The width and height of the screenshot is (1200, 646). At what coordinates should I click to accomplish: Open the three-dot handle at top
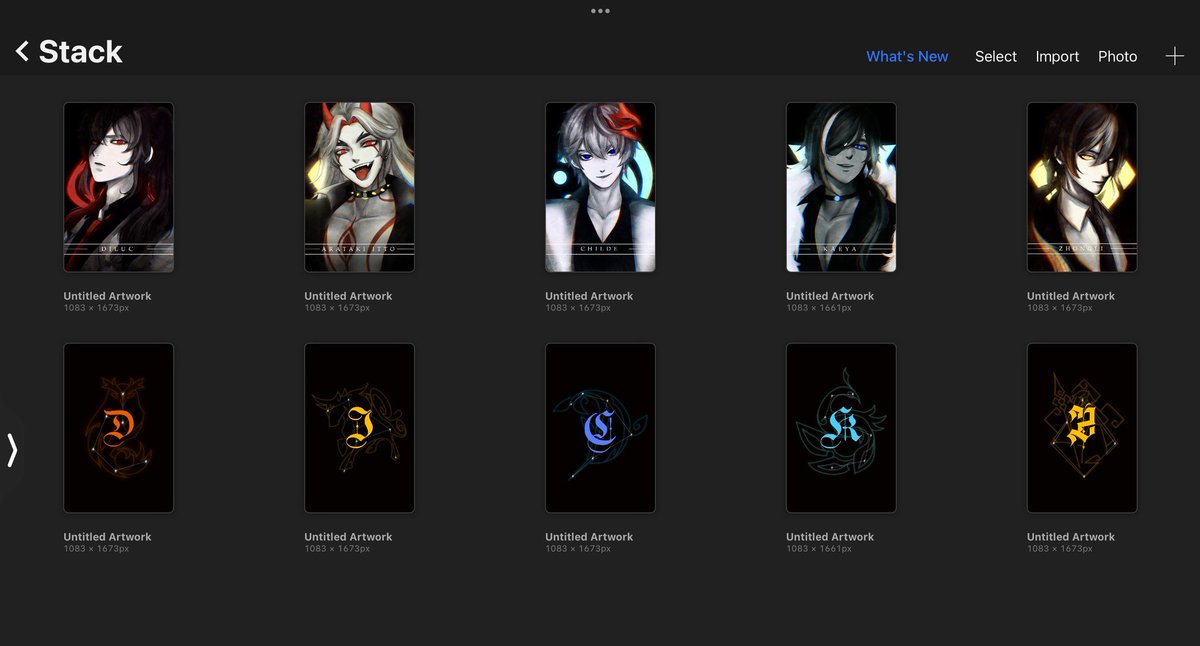pyautogui.click(x=600, y=11)
